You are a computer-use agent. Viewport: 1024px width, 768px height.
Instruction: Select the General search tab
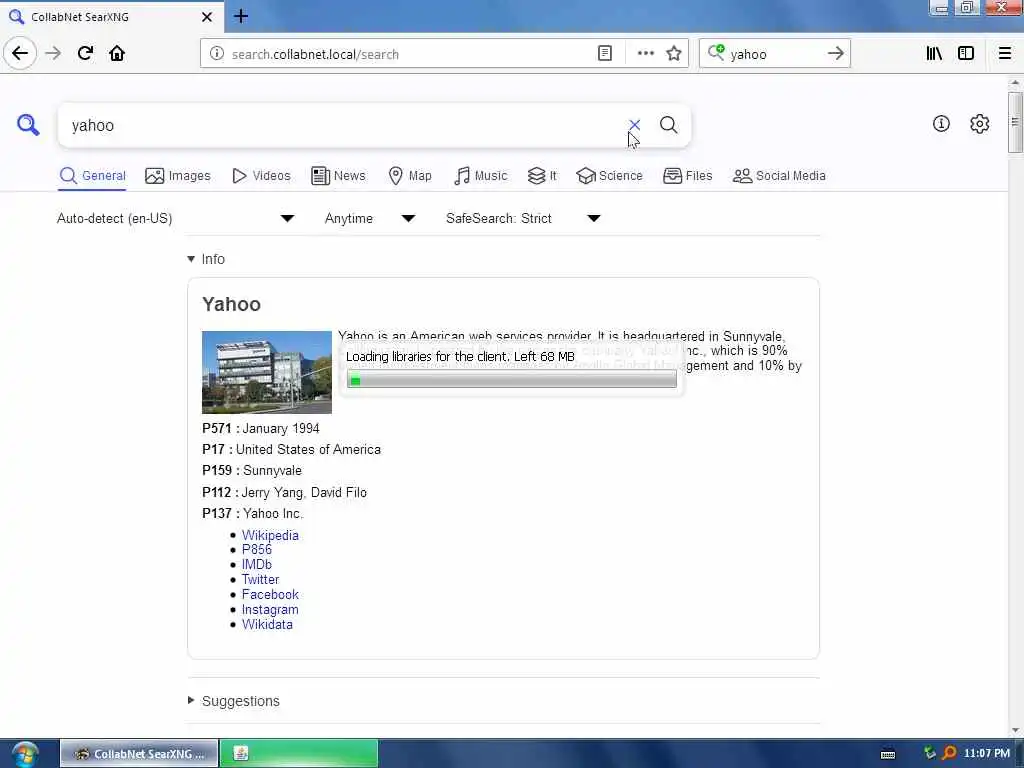coord(92,176)
